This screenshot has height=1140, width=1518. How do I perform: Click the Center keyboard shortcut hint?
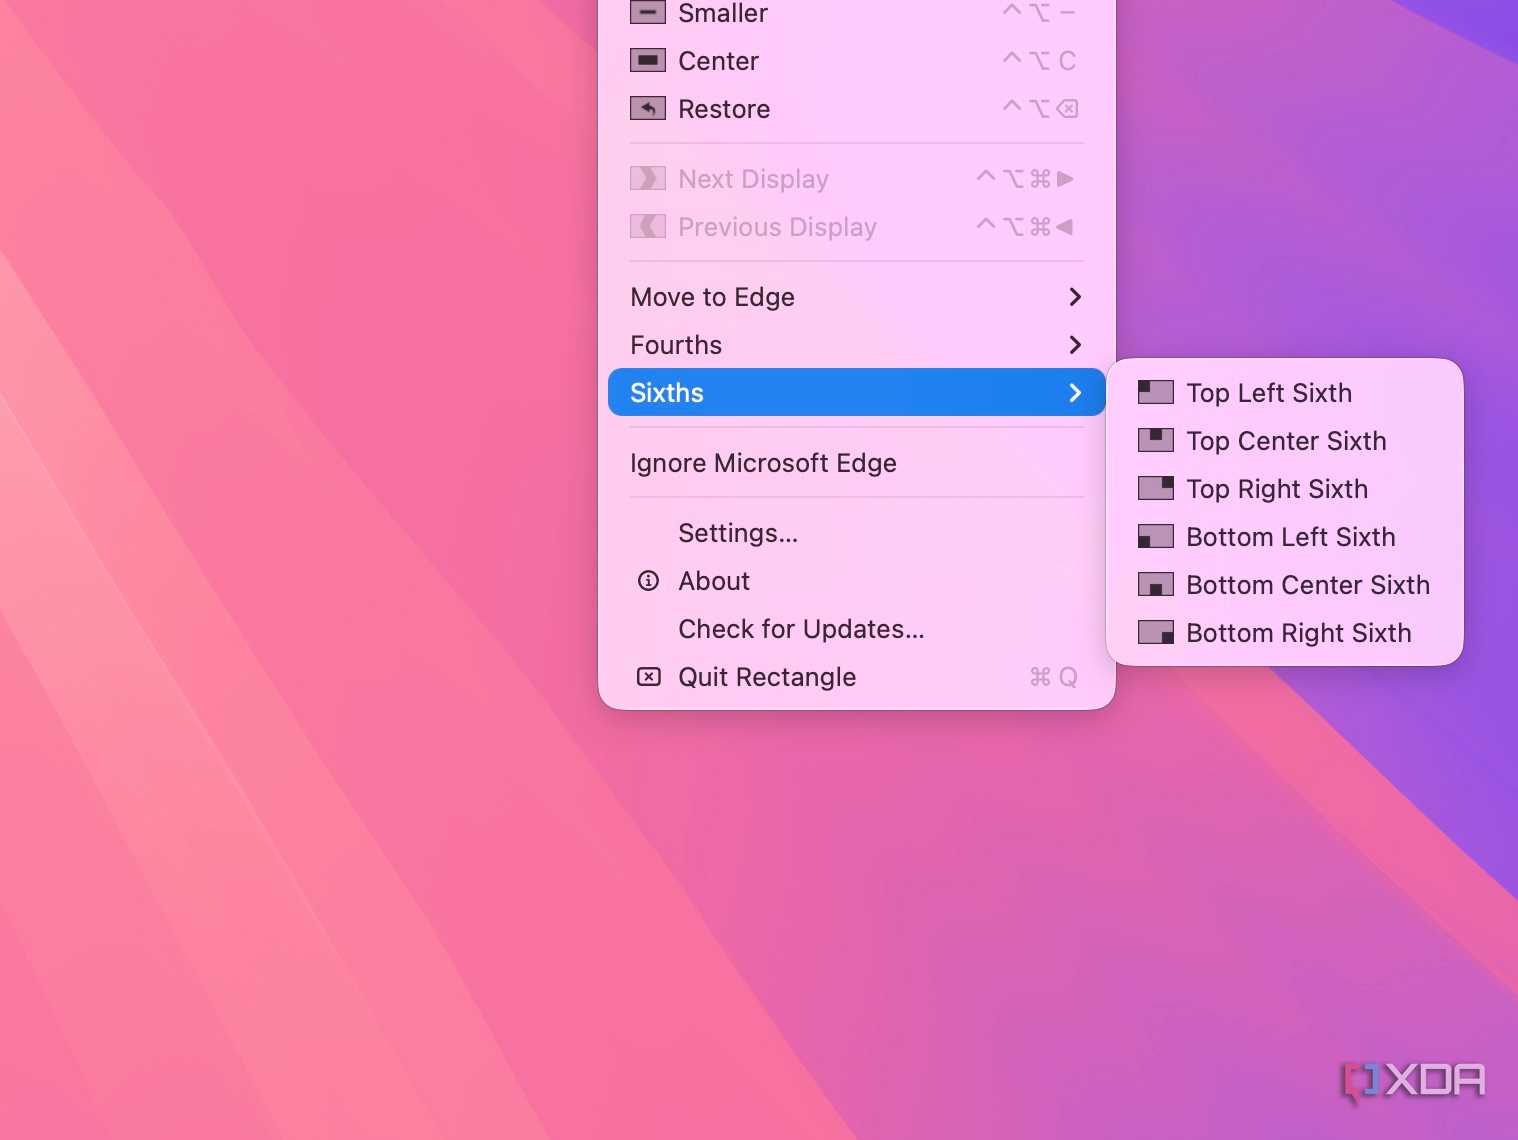click(x=1040, y=61)
